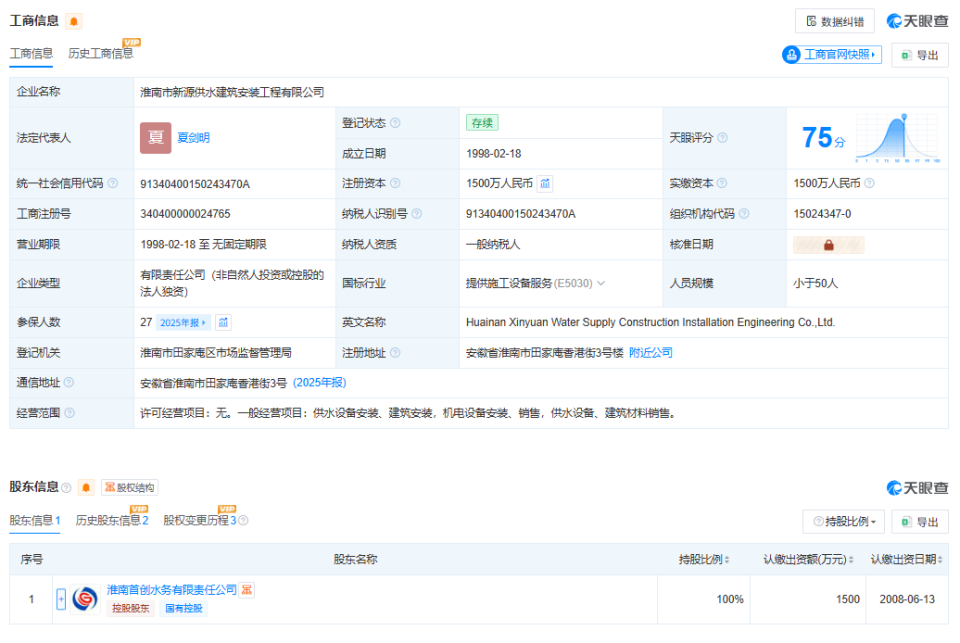This screenshot has height=643, width=960.
Task: Click the 75分 score distribution chart
Action: click(x=897, y=138)
